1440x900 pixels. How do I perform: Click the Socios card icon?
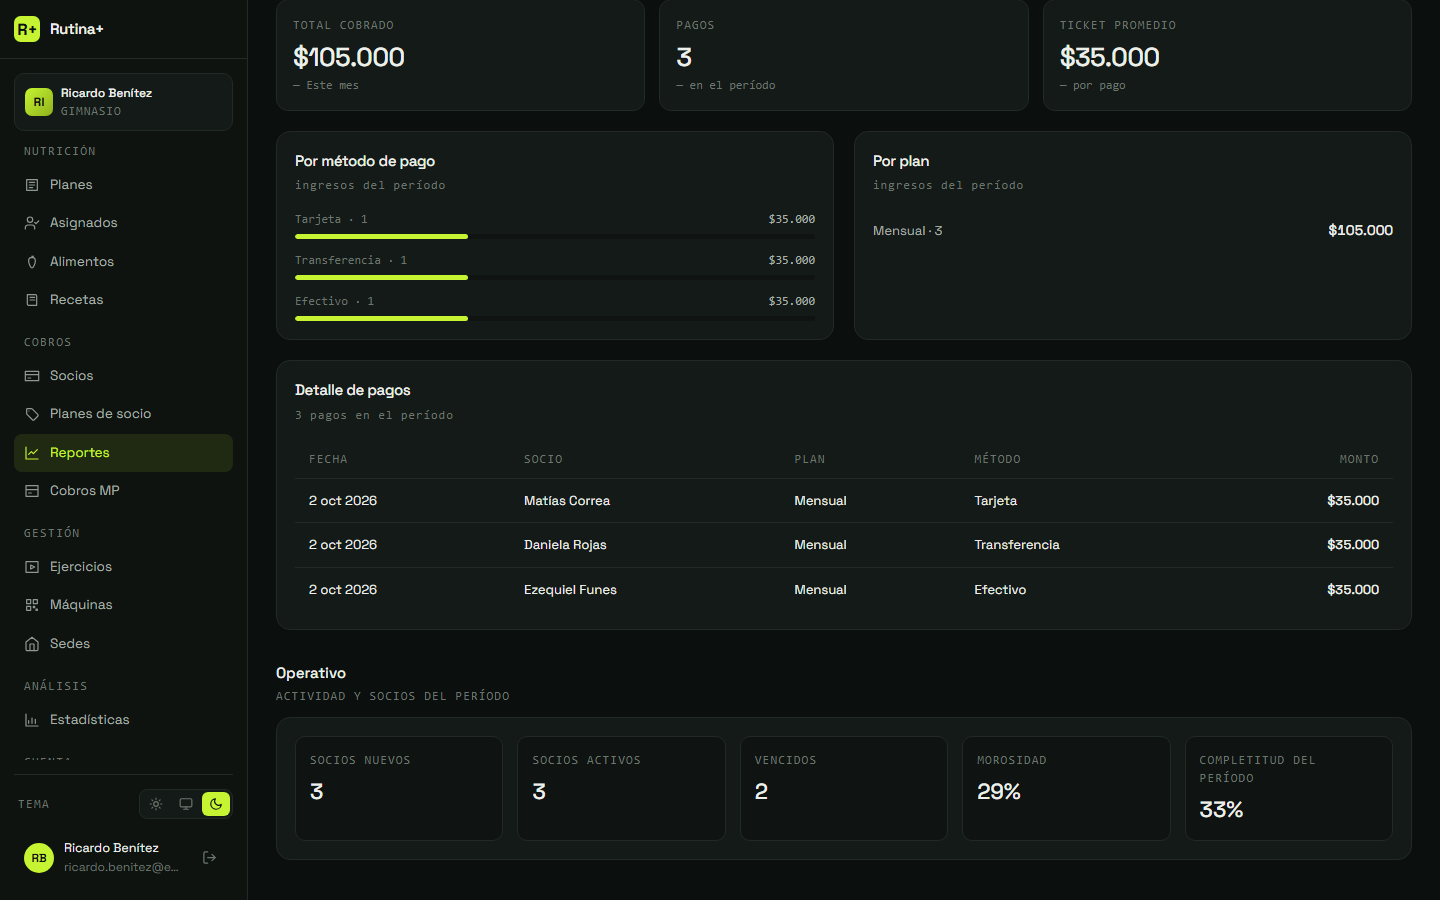(32, 376)
